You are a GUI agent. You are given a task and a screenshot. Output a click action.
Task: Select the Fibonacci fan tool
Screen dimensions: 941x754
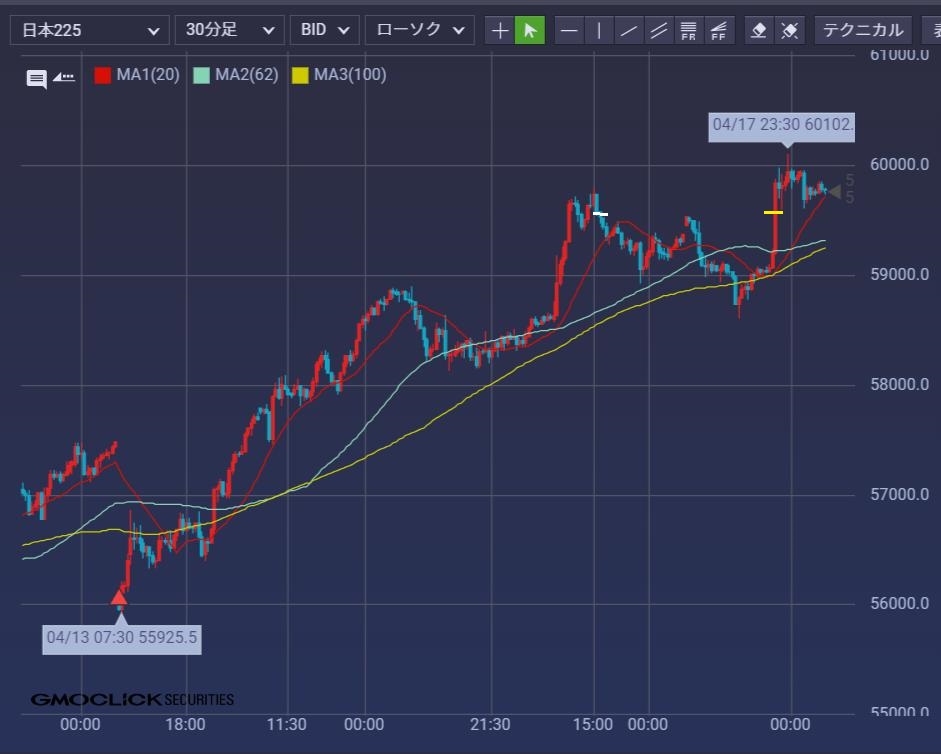coord(717,30)
